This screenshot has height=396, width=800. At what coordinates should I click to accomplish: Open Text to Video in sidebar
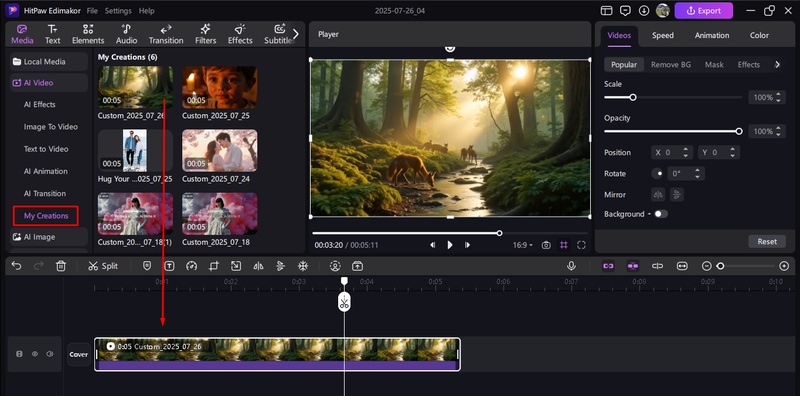[x=46, y=149]
